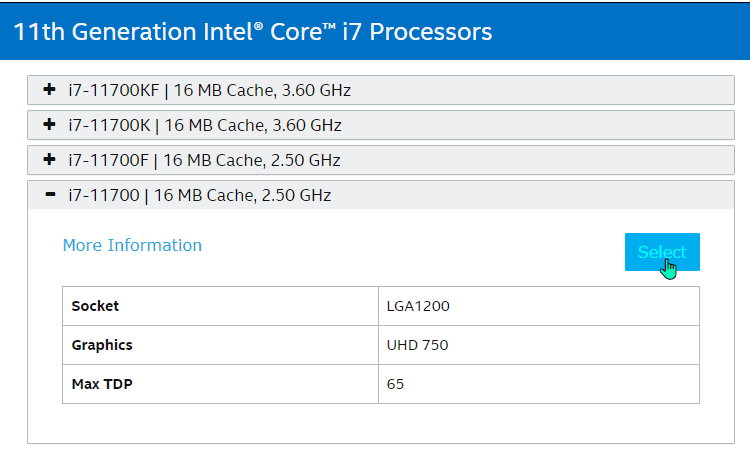Viewport: 750px width, 455px height.
Task: Click the i7-11700KF model name text
Action: (x=114, y=90)
